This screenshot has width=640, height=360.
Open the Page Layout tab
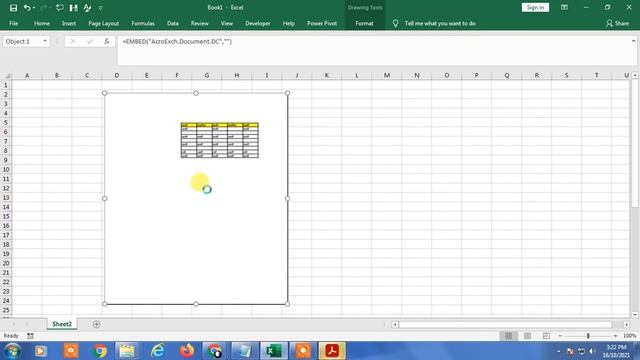pos(104,23)
